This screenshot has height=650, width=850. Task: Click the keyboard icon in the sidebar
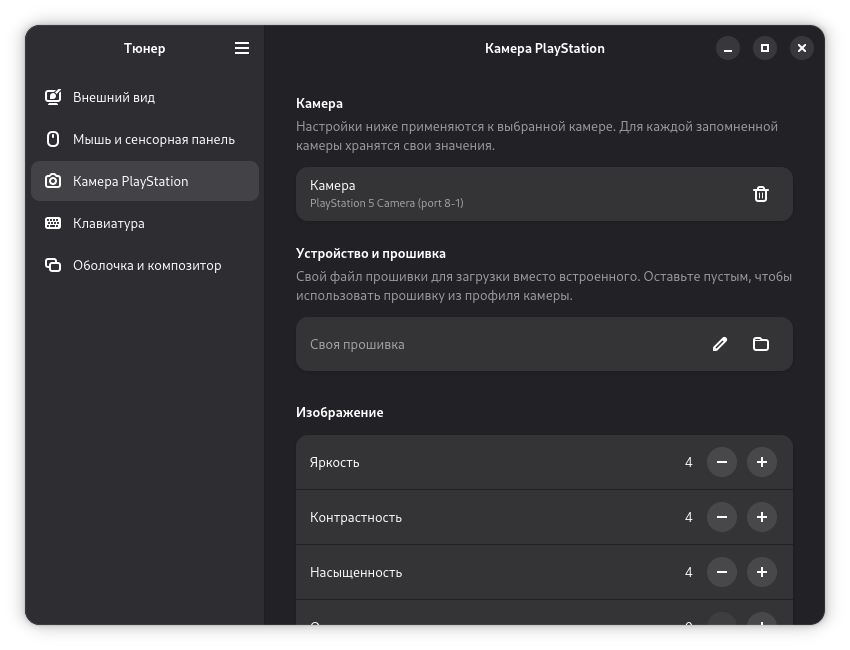(53, 223)
